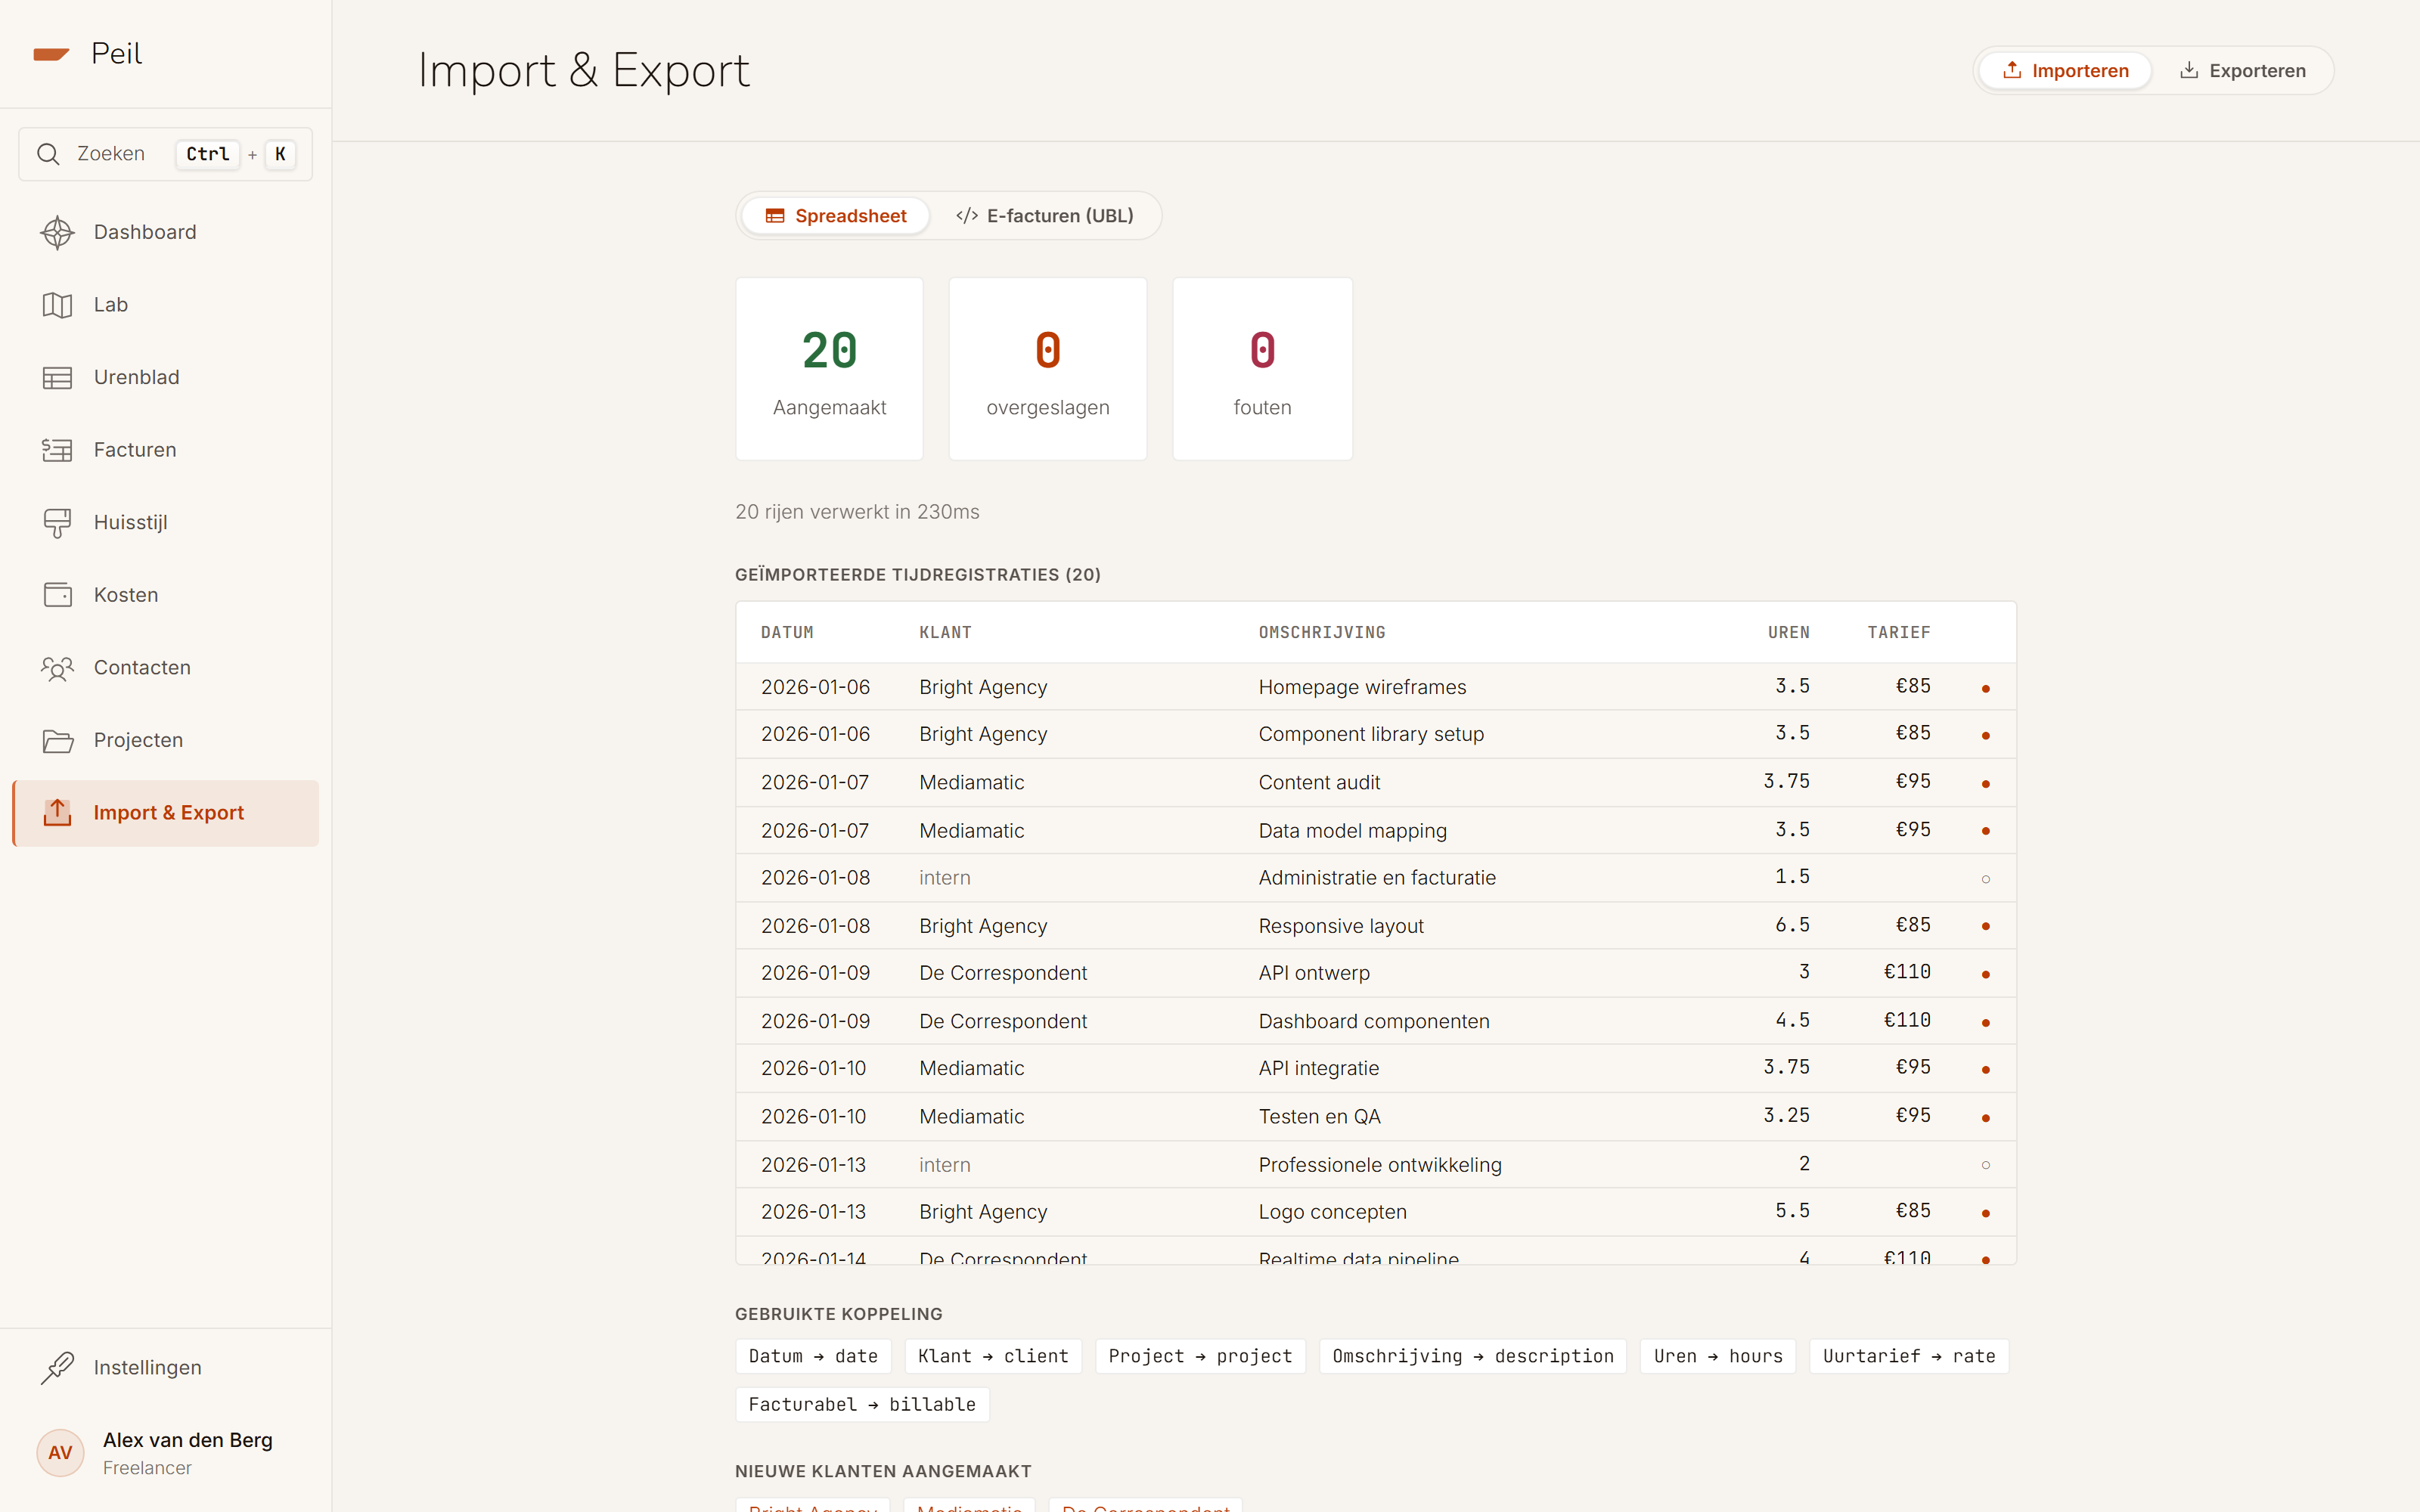Open Facturen via its invoice icon
2420x1512 pixels.
pos(57,450)
